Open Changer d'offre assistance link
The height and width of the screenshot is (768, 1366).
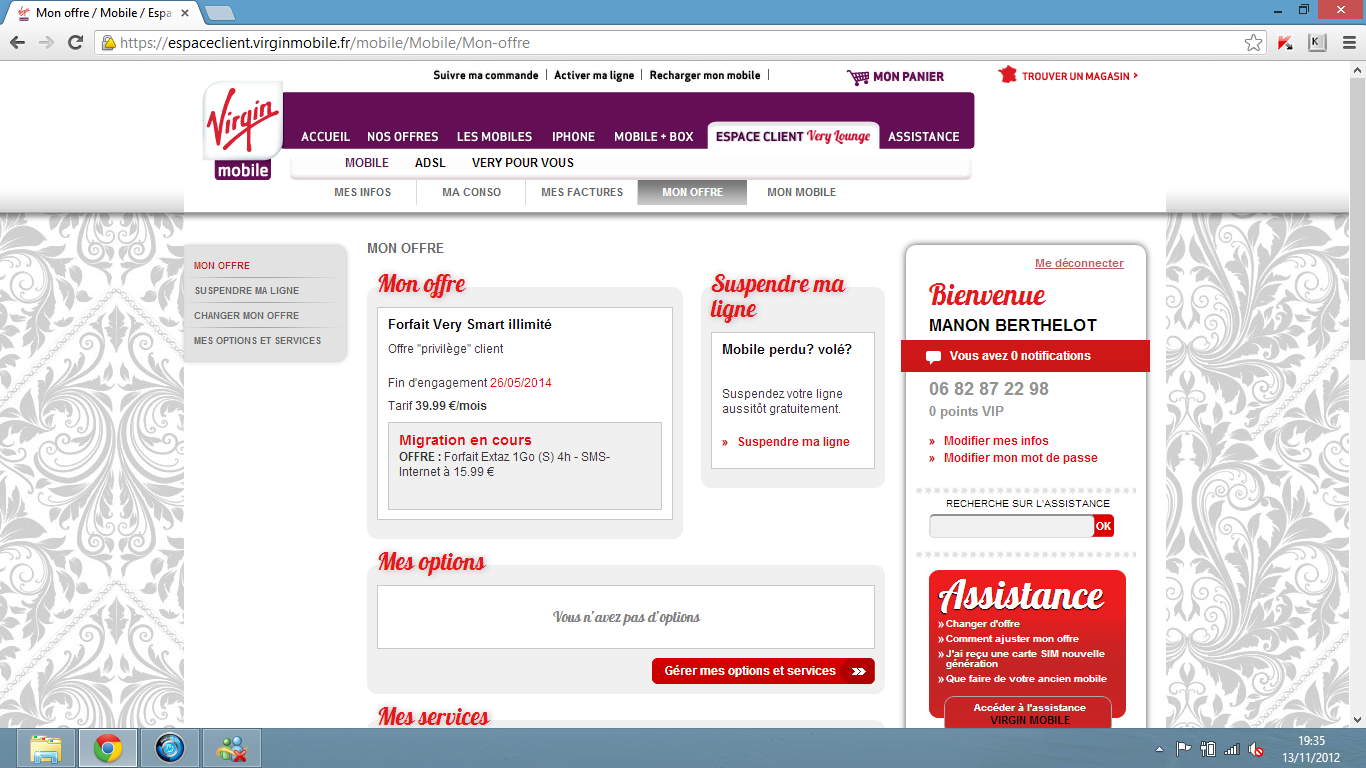click(982, 624)
